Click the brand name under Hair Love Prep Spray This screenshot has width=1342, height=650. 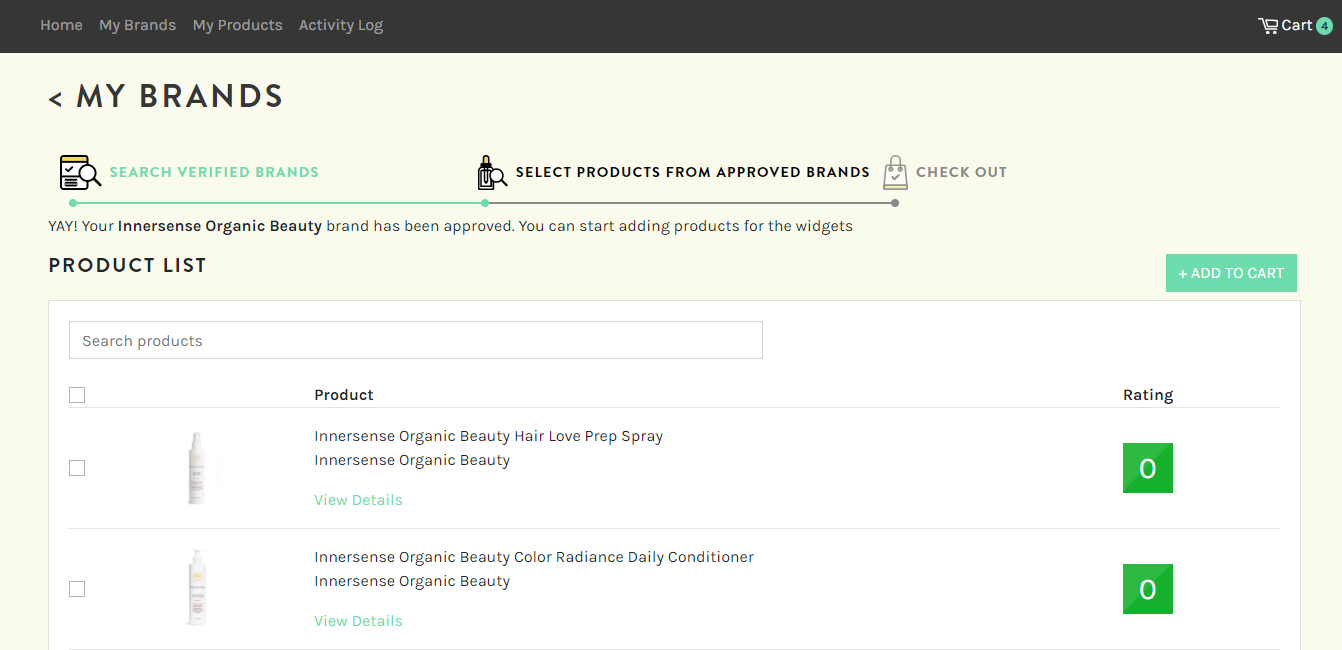point(412,460)
